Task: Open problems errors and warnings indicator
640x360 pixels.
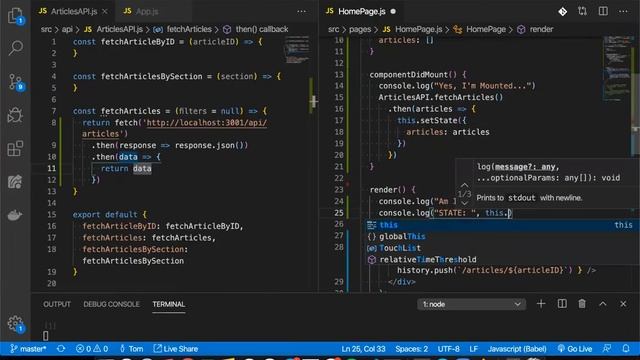Action: pyautogui.click(x=92, y=349)
